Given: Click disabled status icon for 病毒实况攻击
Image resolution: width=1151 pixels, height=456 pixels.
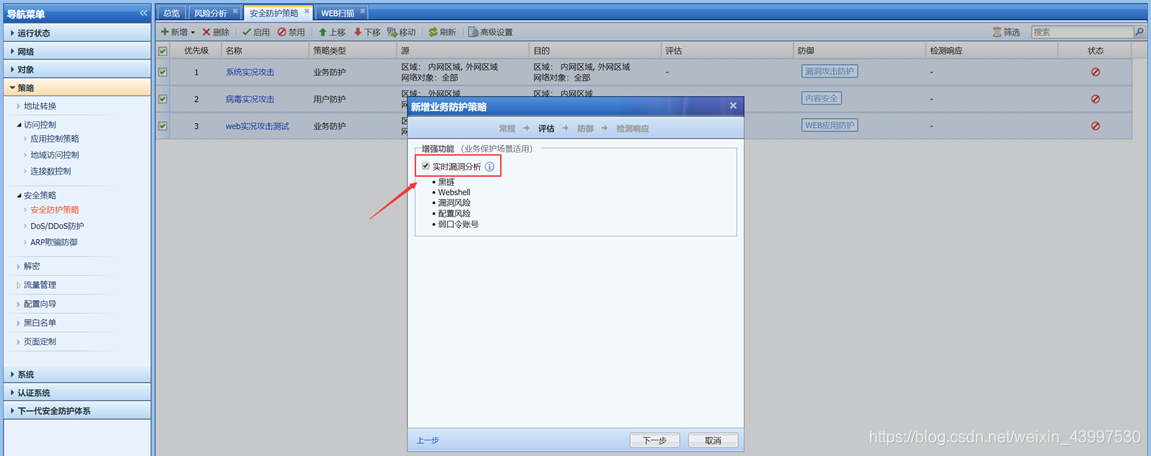Looking at the screenshot, I should (x=1095, y=98).
